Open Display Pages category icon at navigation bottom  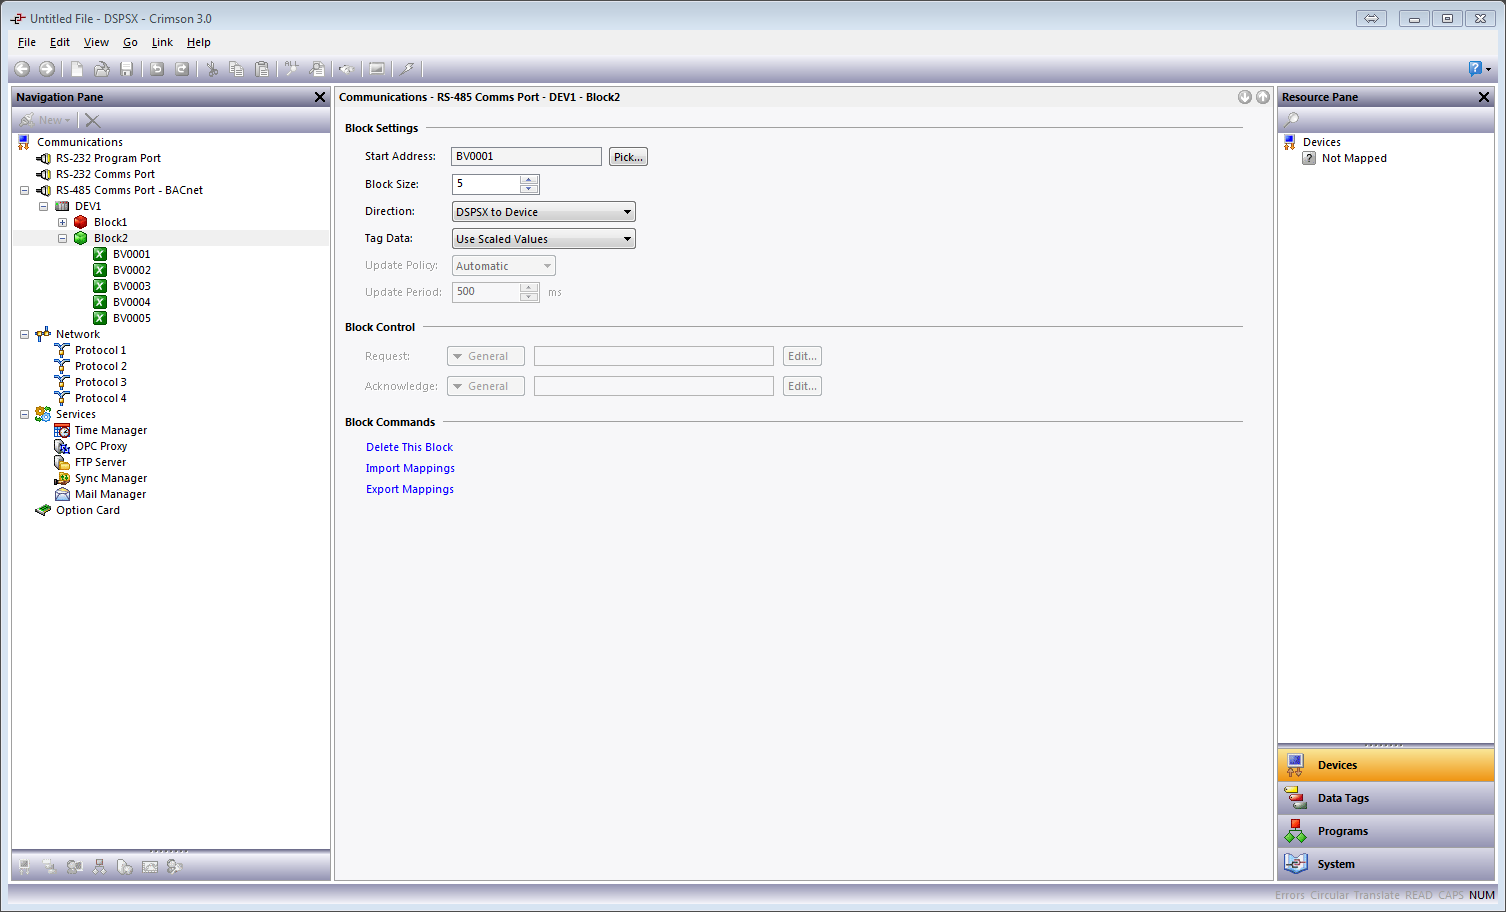click(x=74, y=867)
